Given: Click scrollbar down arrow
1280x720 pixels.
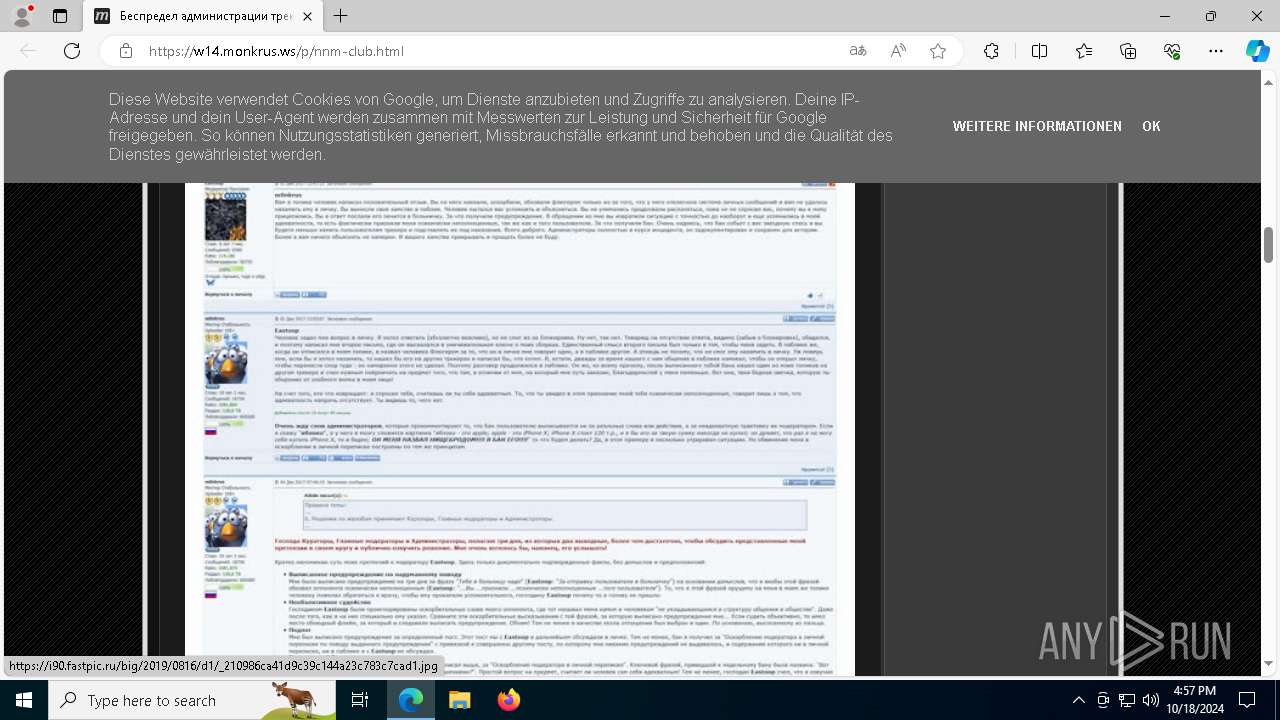Looking at the screenshot, I should pos(1269,663).
